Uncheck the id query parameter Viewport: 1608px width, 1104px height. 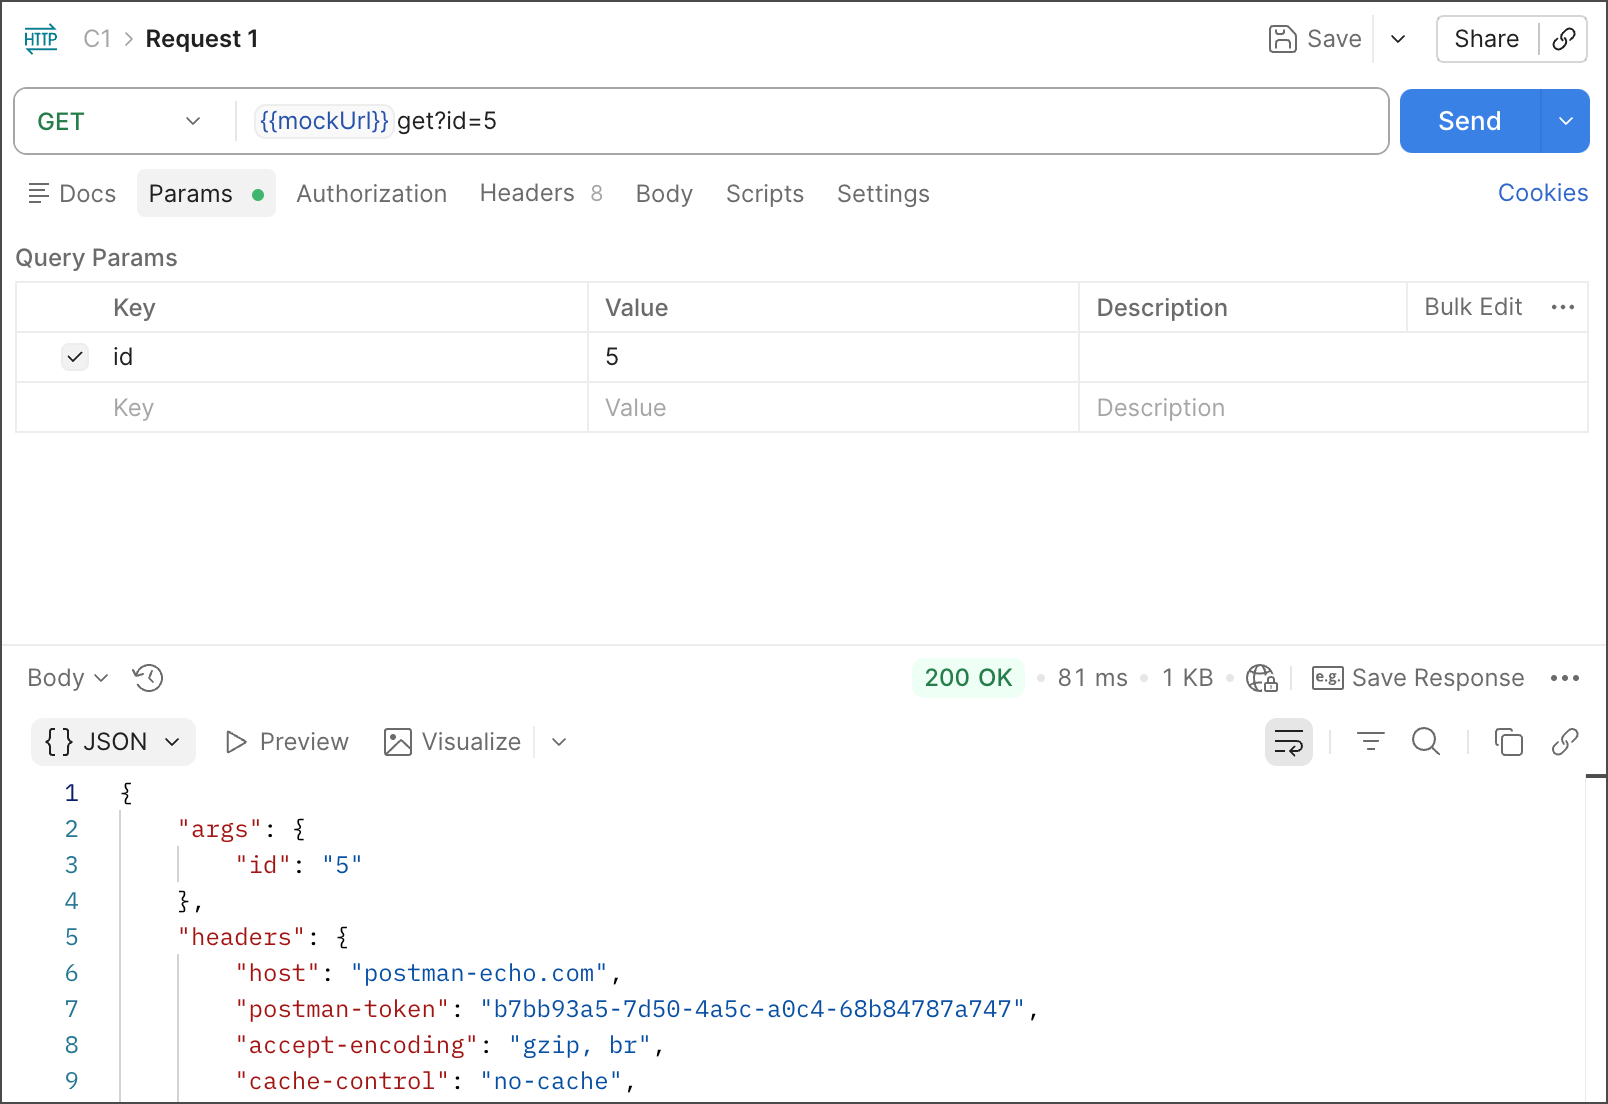(x=75, y=357)
